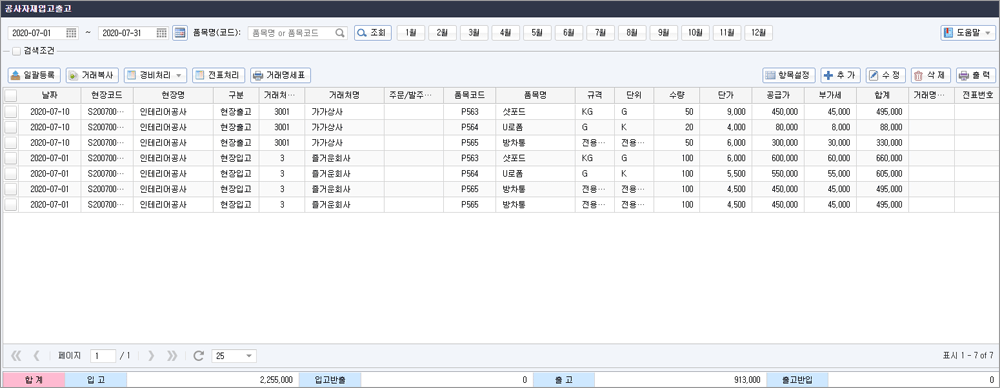This screenshot has height=388, width=1000.
Task: Select the 2월 month button
Action: [x=442, y=33]
